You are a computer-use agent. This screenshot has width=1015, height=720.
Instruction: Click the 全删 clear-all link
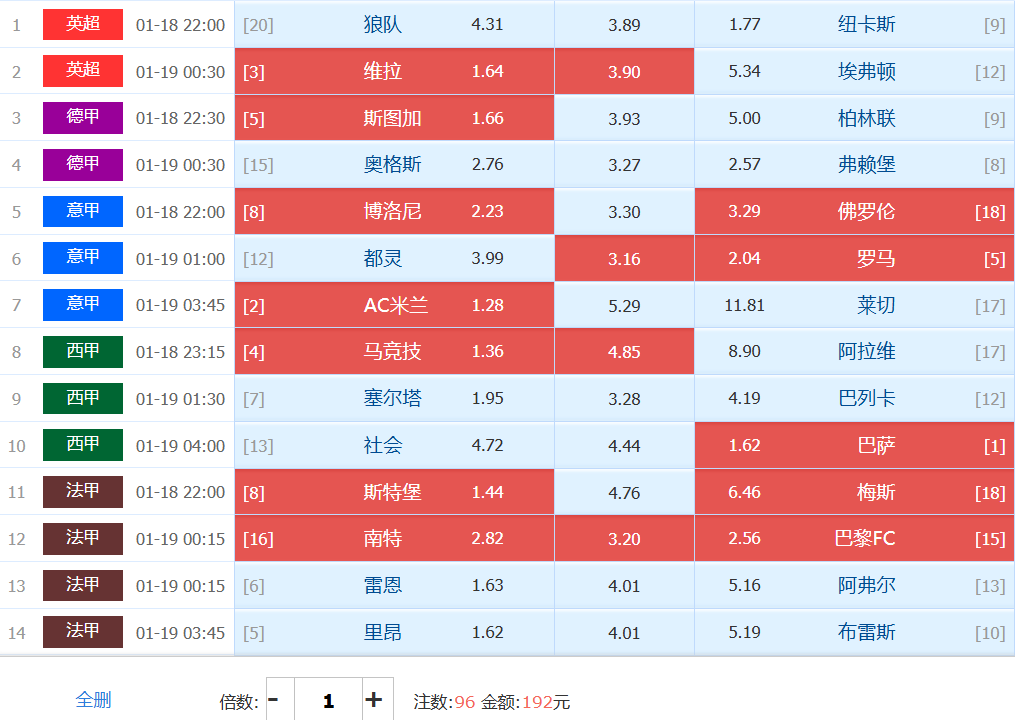[x=93, y=700]
